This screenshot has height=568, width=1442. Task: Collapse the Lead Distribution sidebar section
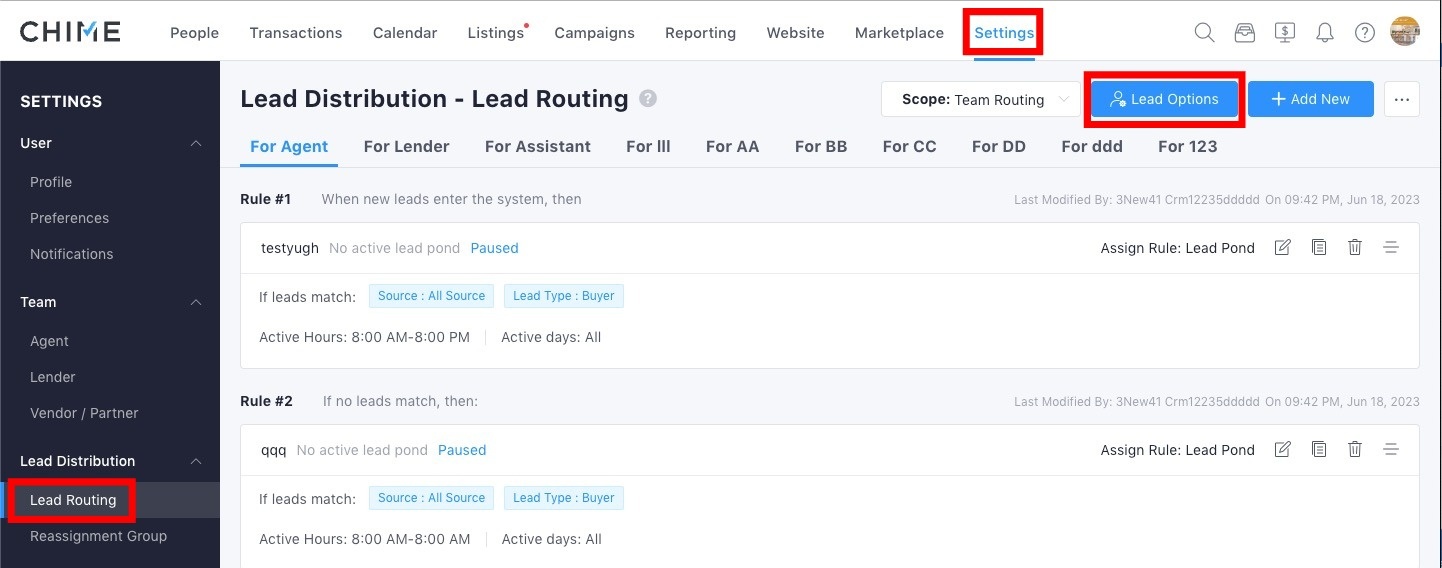tap(196, 461)
